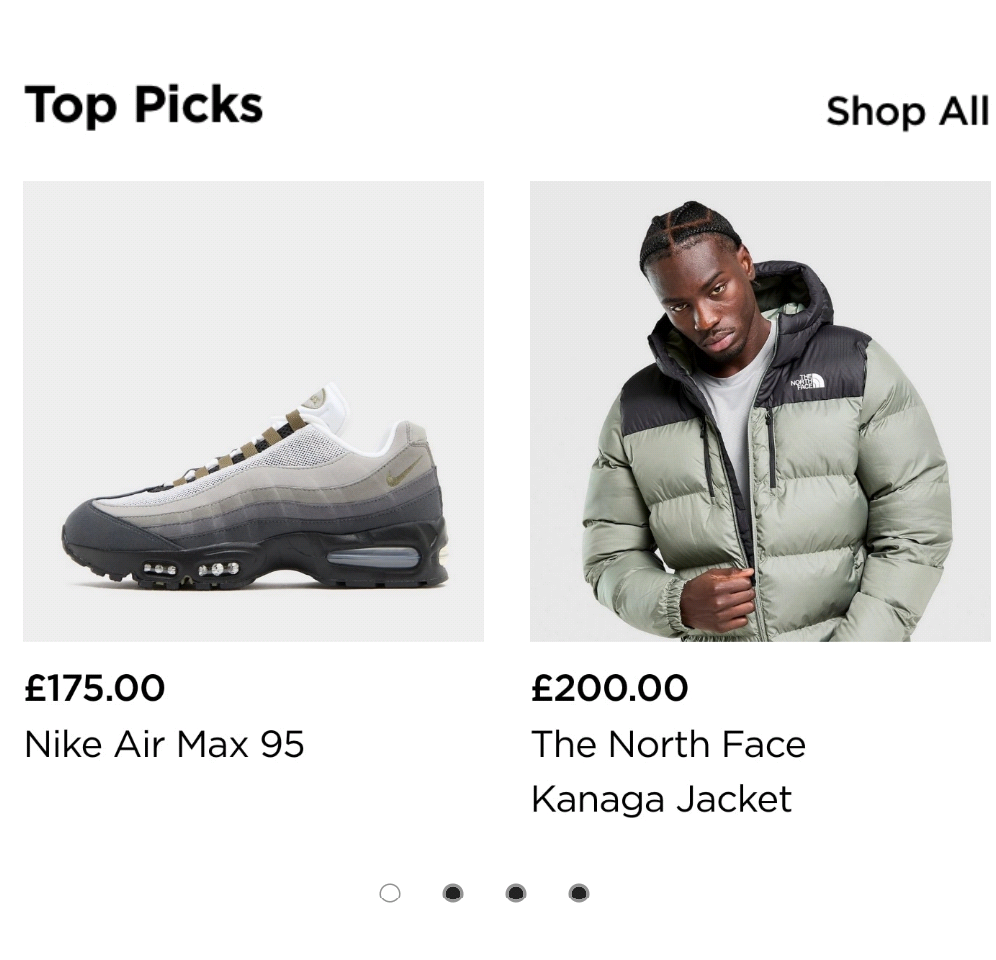This screenshot has width=996, height=960.
Task: Click the Top Picks heading
Action: (144, 105)
